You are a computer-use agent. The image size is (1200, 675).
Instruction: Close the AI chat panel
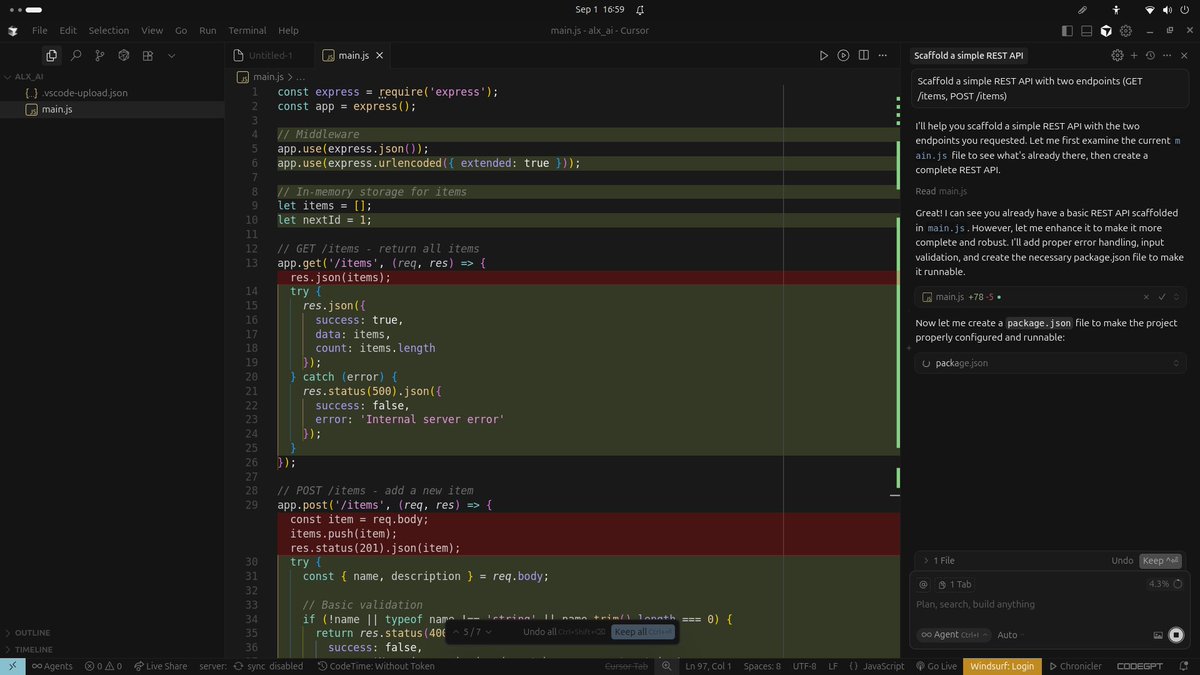point(1183,56)
